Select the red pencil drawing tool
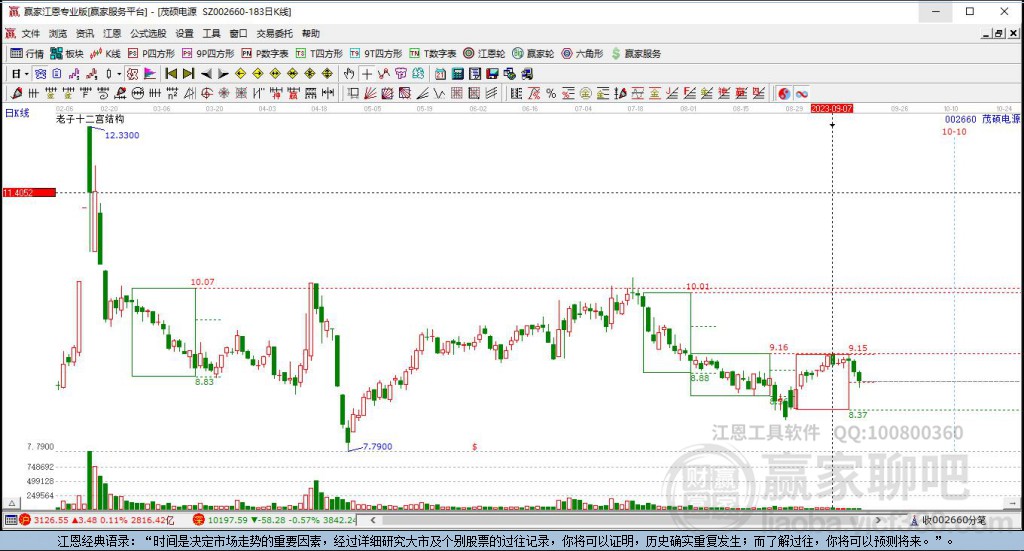Image resolution: width=1024 pixels, height=551 pixels. tap(16, 93)
